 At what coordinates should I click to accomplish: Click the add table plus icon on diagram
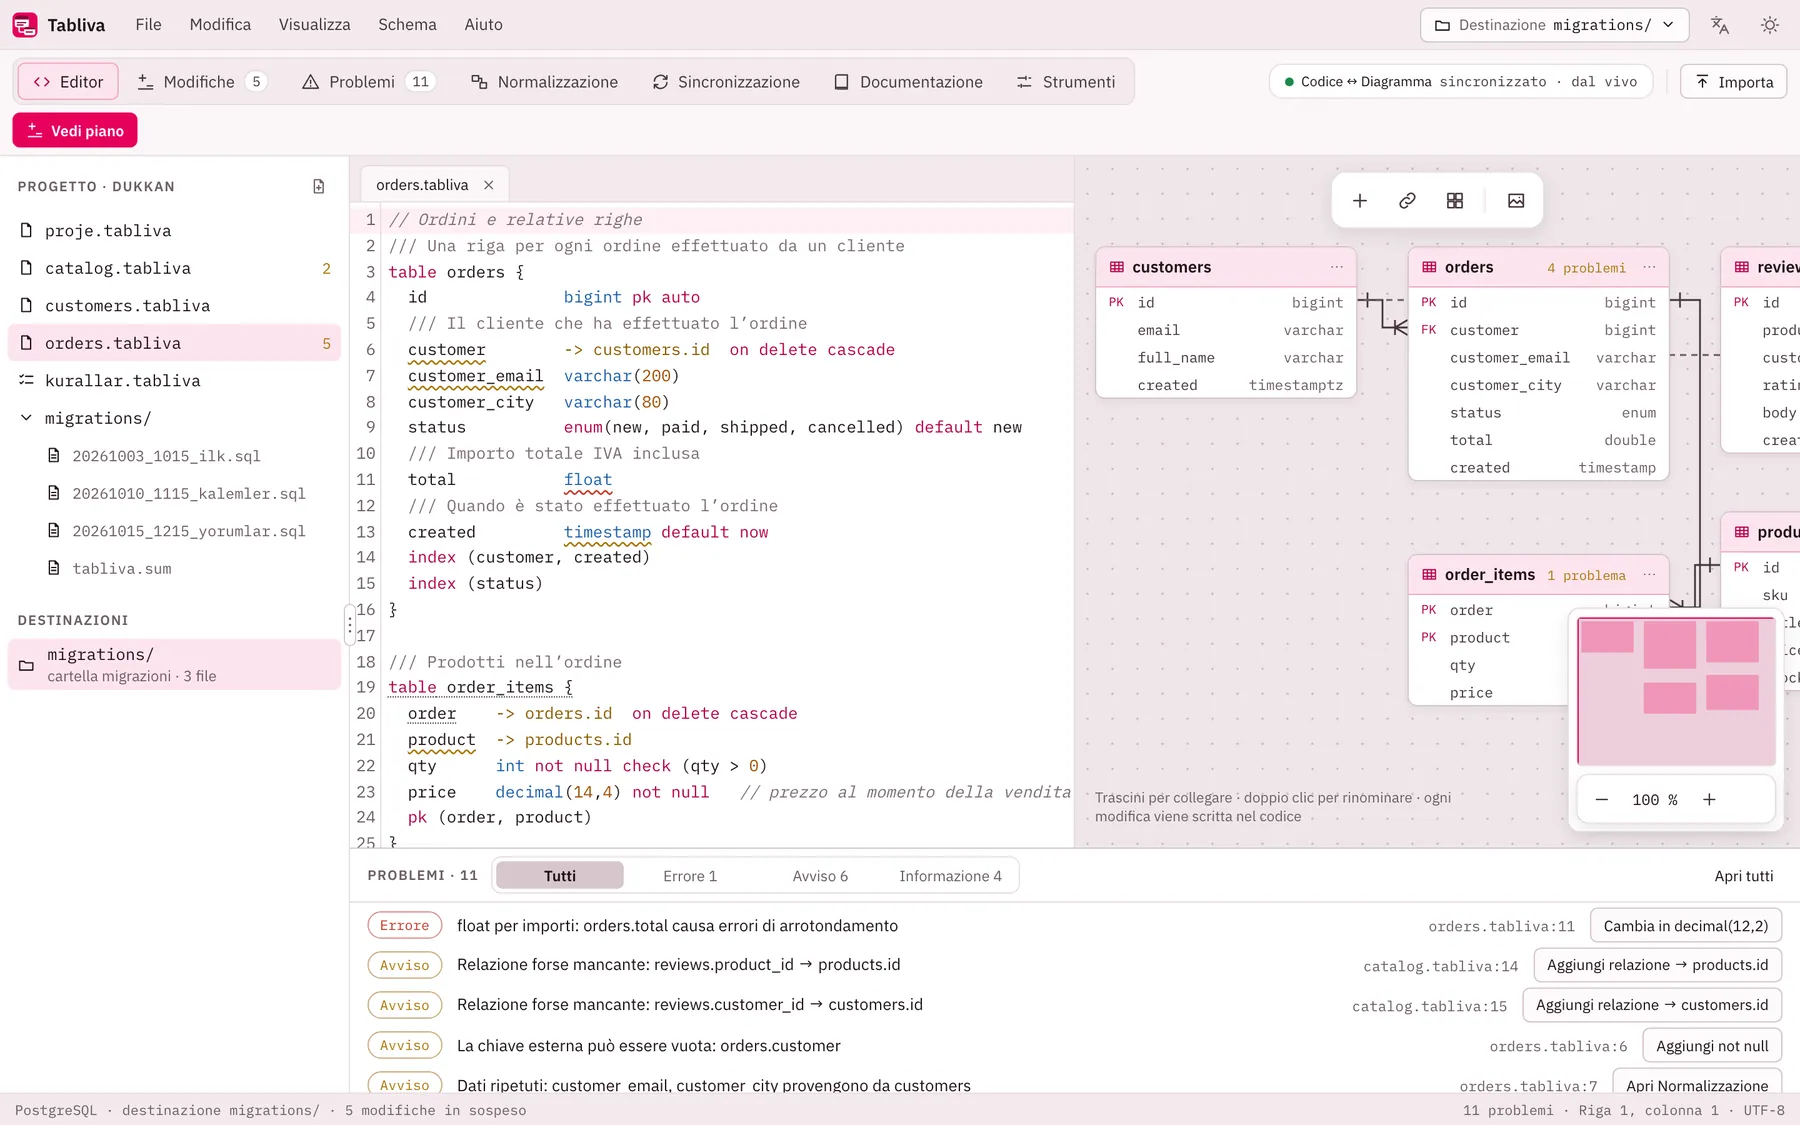[1360, 201]
